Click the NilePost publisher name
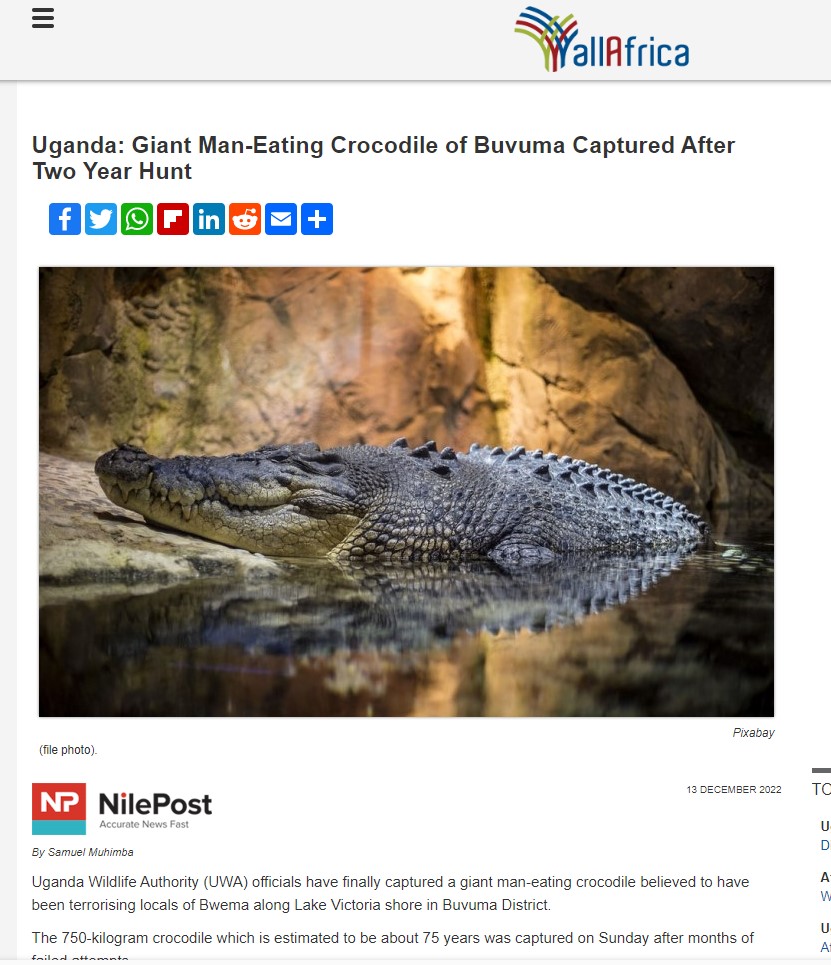This screenshot has height=965, width=831. (x=155, y=804)
